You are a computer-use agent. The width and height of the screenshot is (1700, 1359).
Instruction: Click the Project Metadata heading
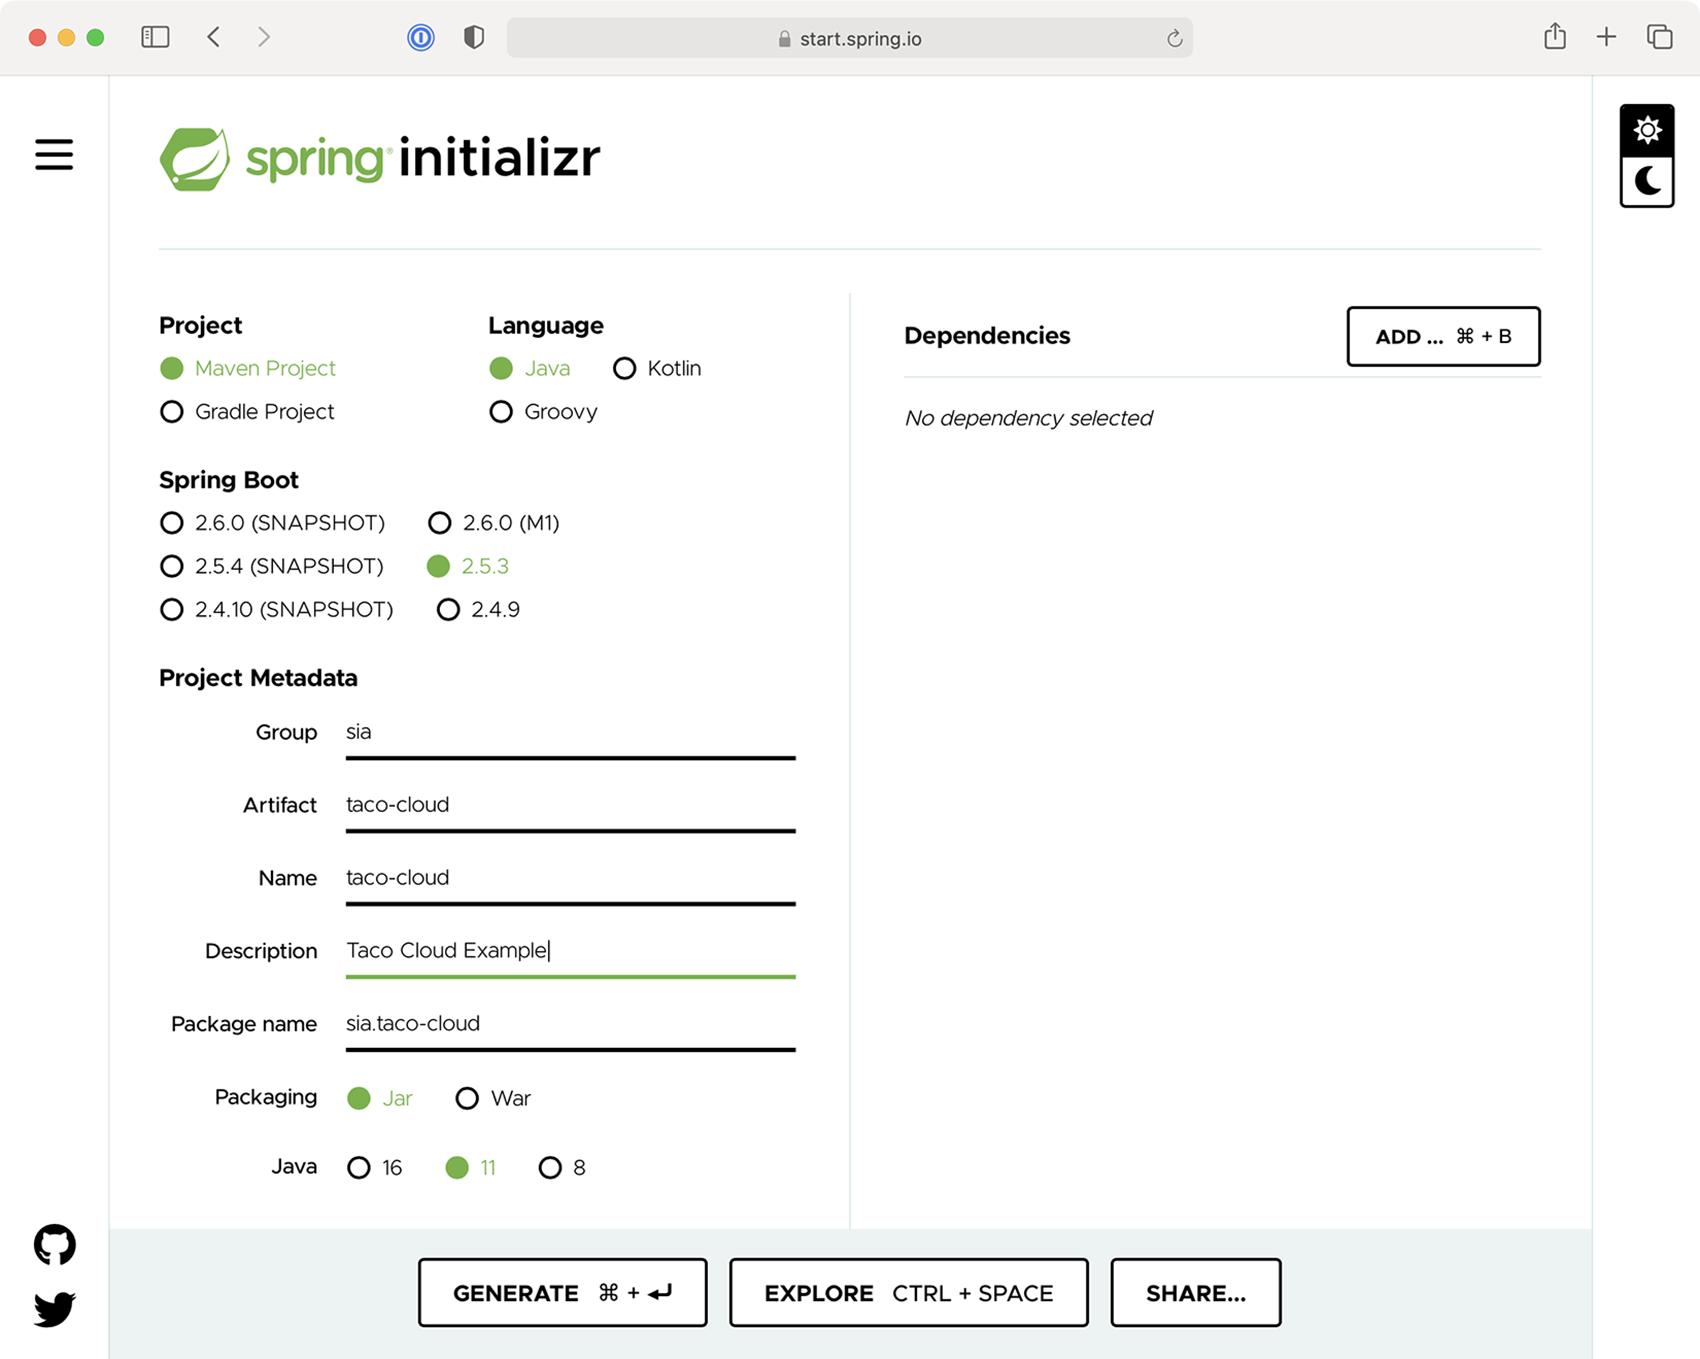258,678
